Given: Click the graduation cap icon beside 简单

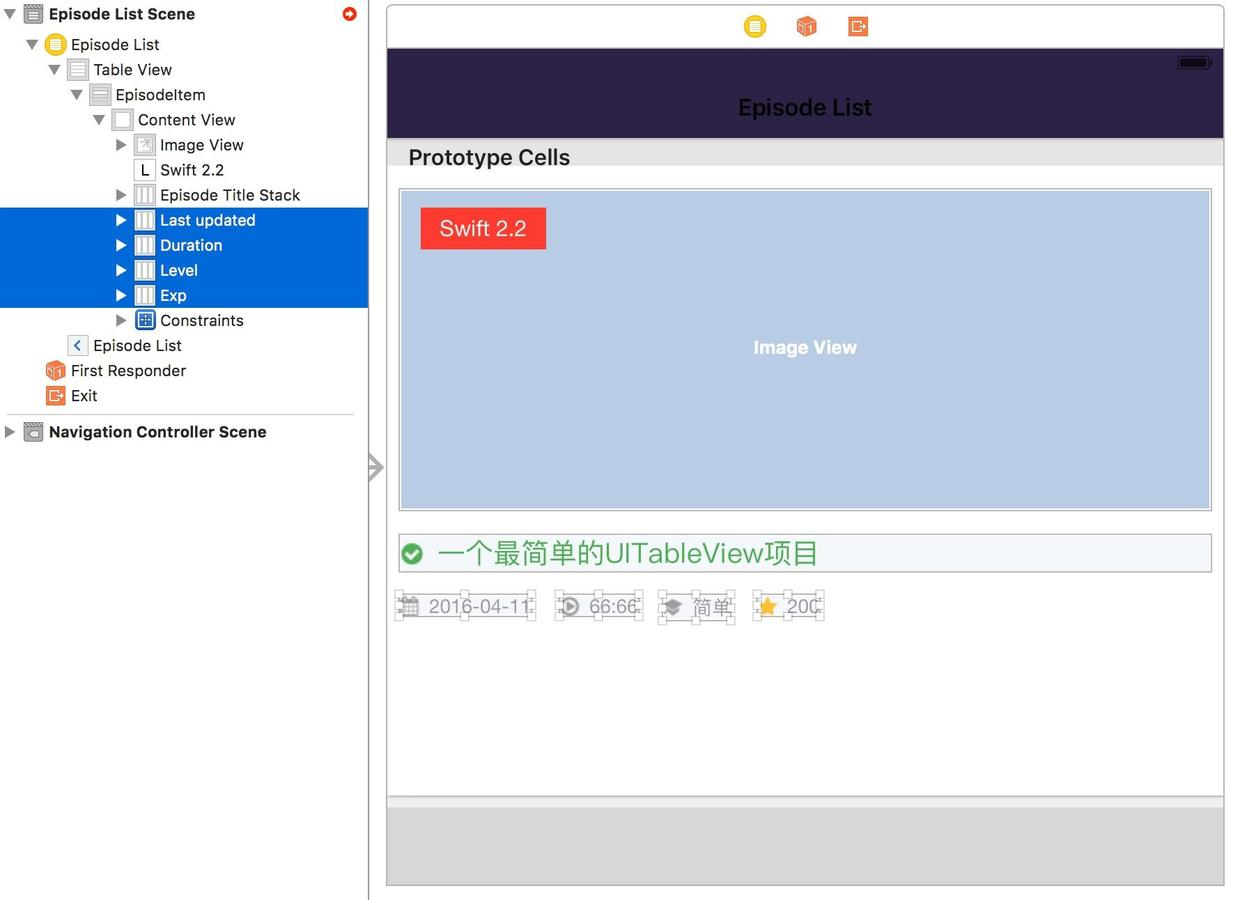Looking at the screenshot, I should click(673, 606).
